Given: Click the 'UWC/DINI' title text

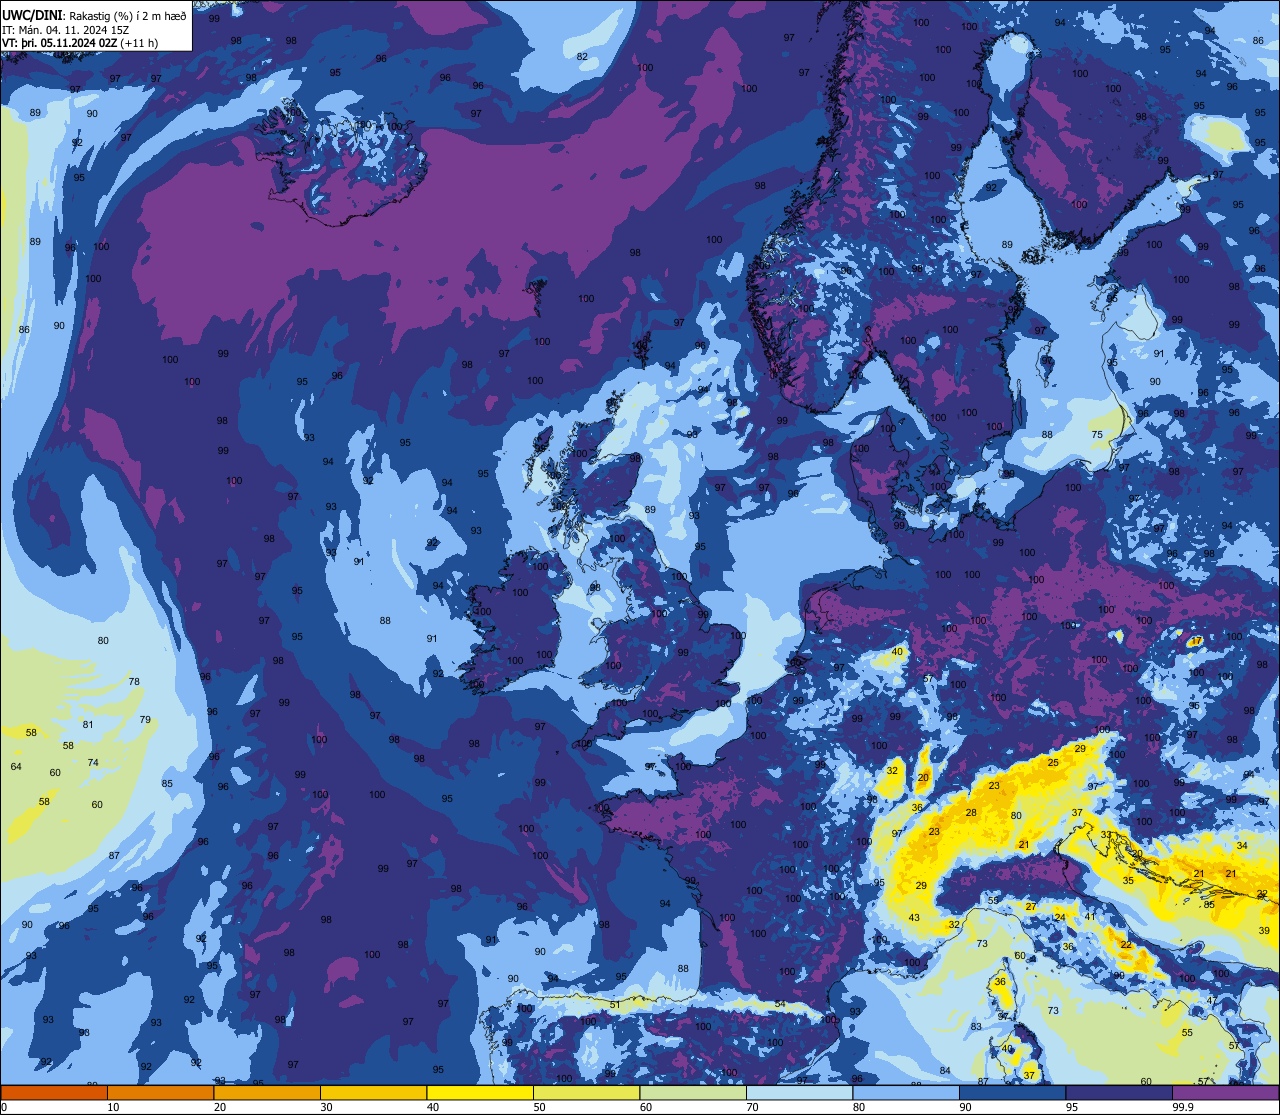Looking at the screenshot, I should click(34, 15).
